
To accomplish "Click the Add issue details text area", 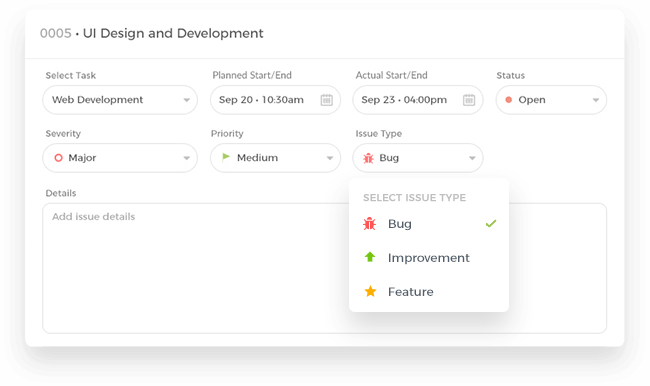I will [x=325, y=268].
